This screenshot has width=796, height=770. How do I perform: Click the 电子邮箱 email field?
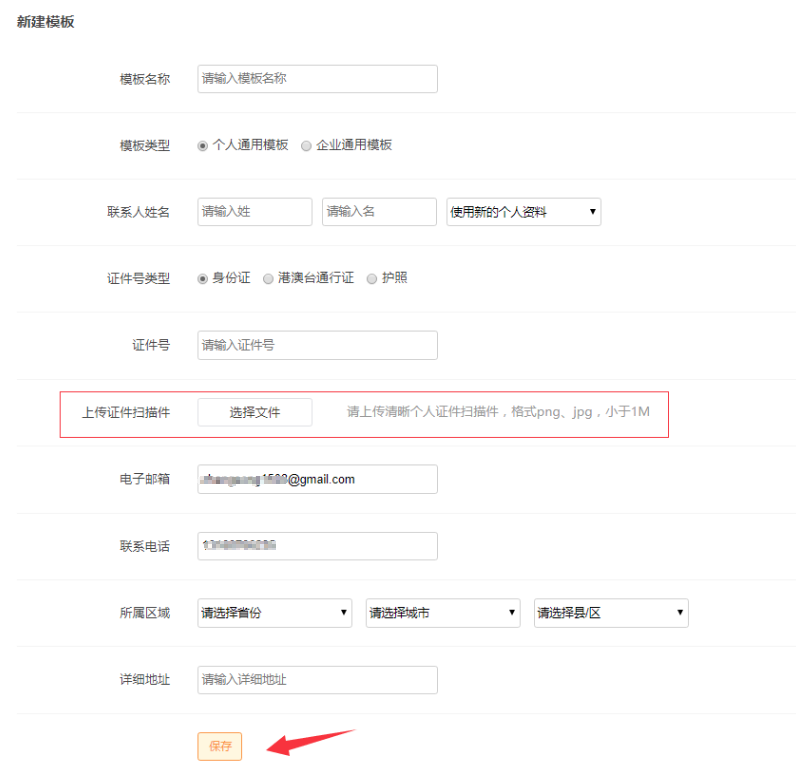click(317, 479)
